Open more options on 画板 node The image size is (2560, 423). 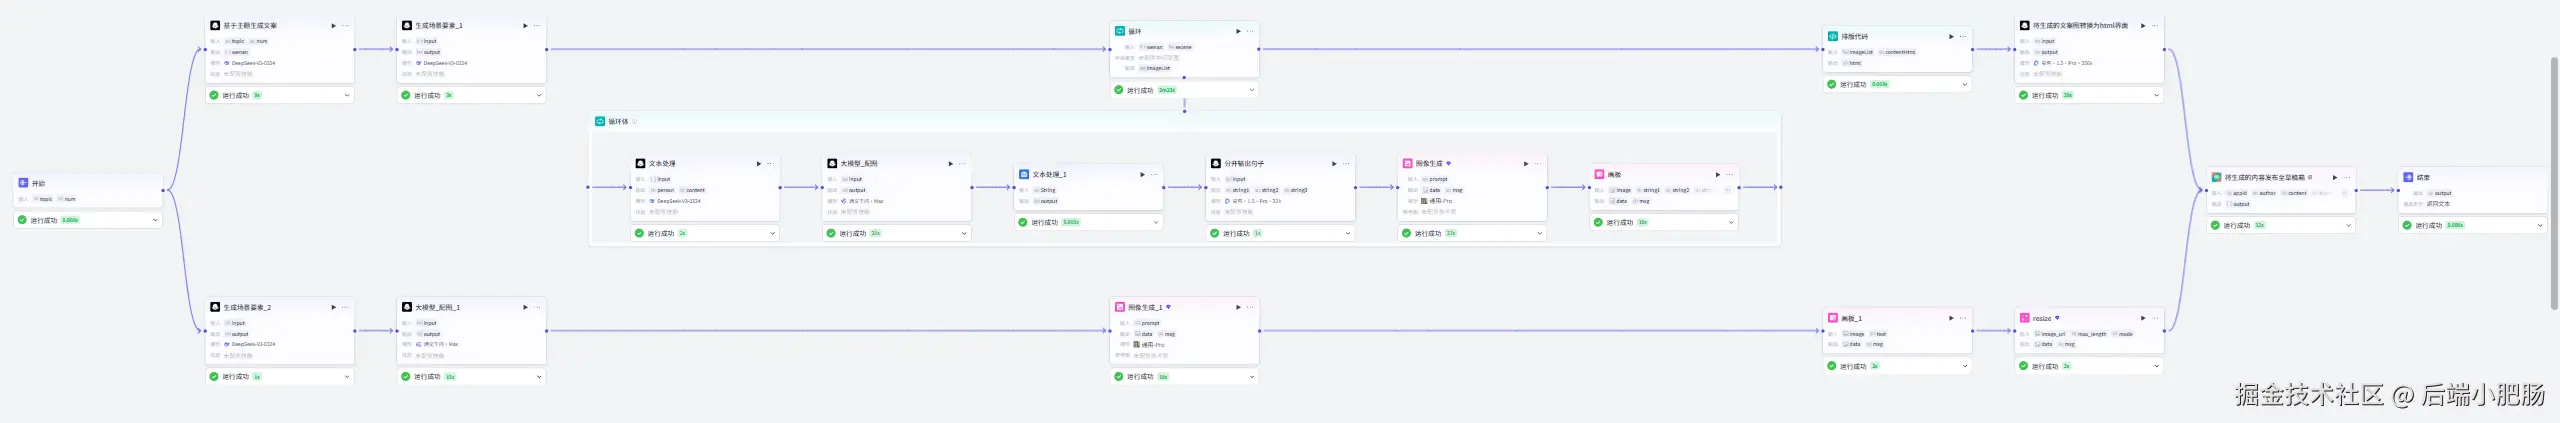1730,175
